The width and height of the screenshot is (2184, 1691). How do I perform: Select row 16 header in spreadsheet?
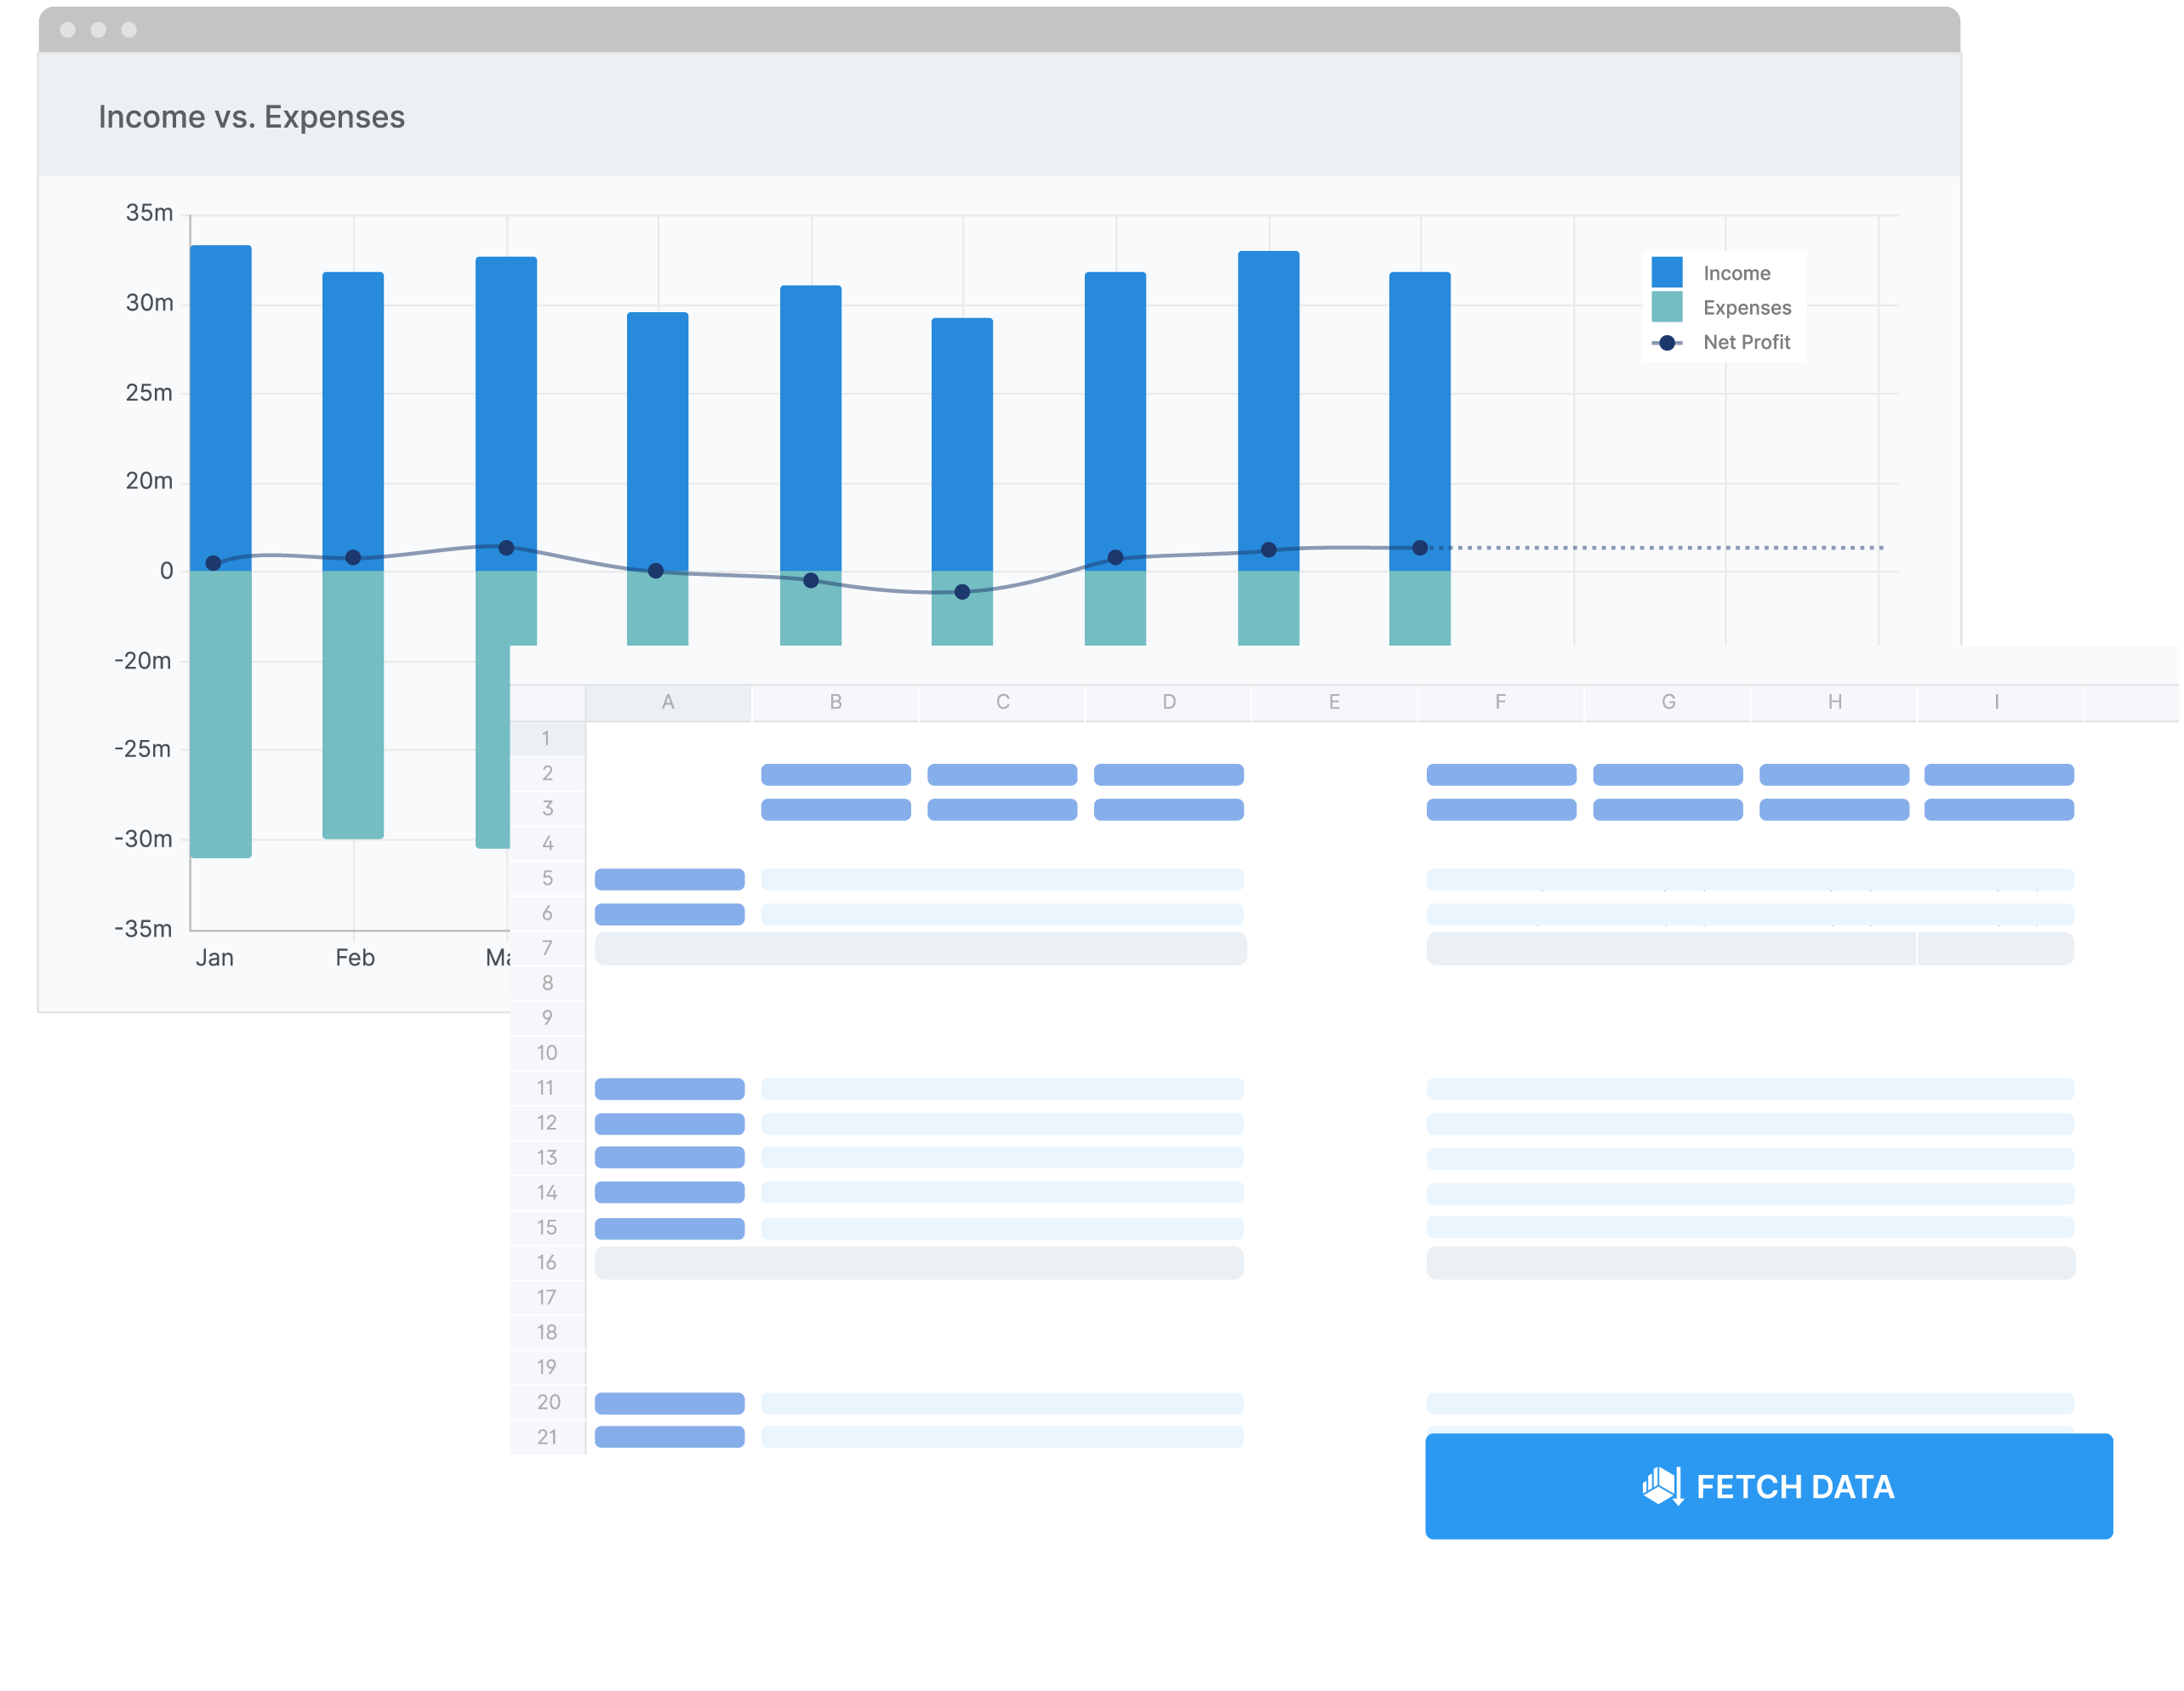coord(547,1262)
